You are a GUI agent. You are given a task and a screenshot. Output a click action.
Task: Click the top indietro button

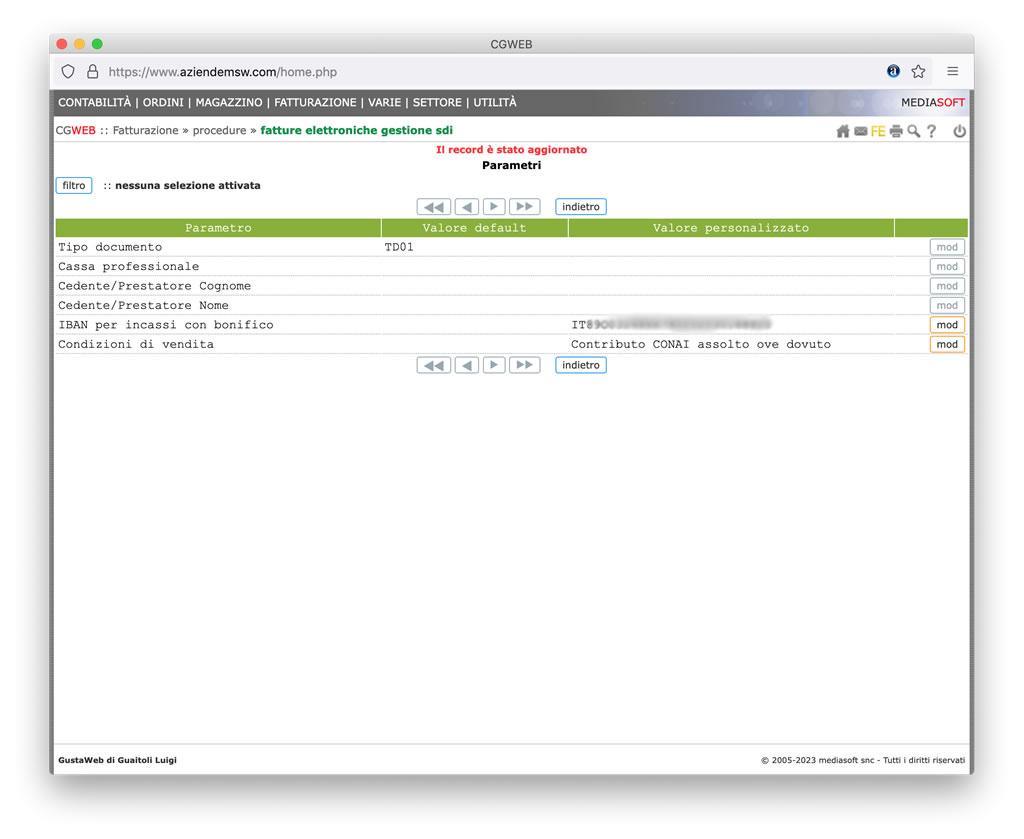[581, 207]
